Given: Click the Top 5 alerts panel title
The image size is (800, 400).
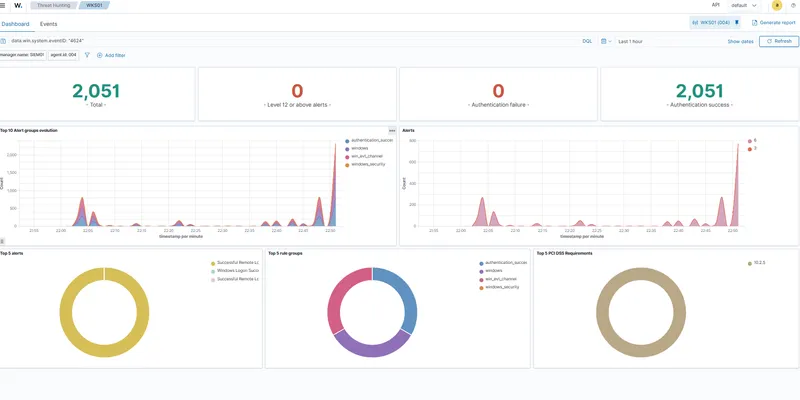Looking at the screenshot, I should [12, 253].
